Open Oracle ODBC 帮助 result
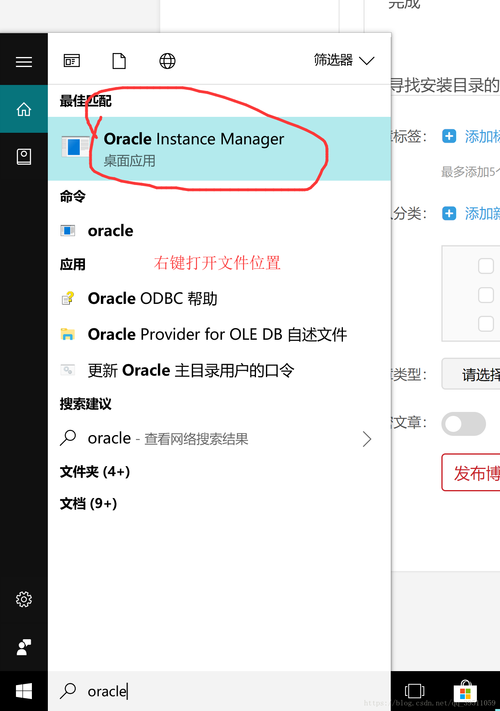Screen dimensions: 500x711 tap(219, 298)
